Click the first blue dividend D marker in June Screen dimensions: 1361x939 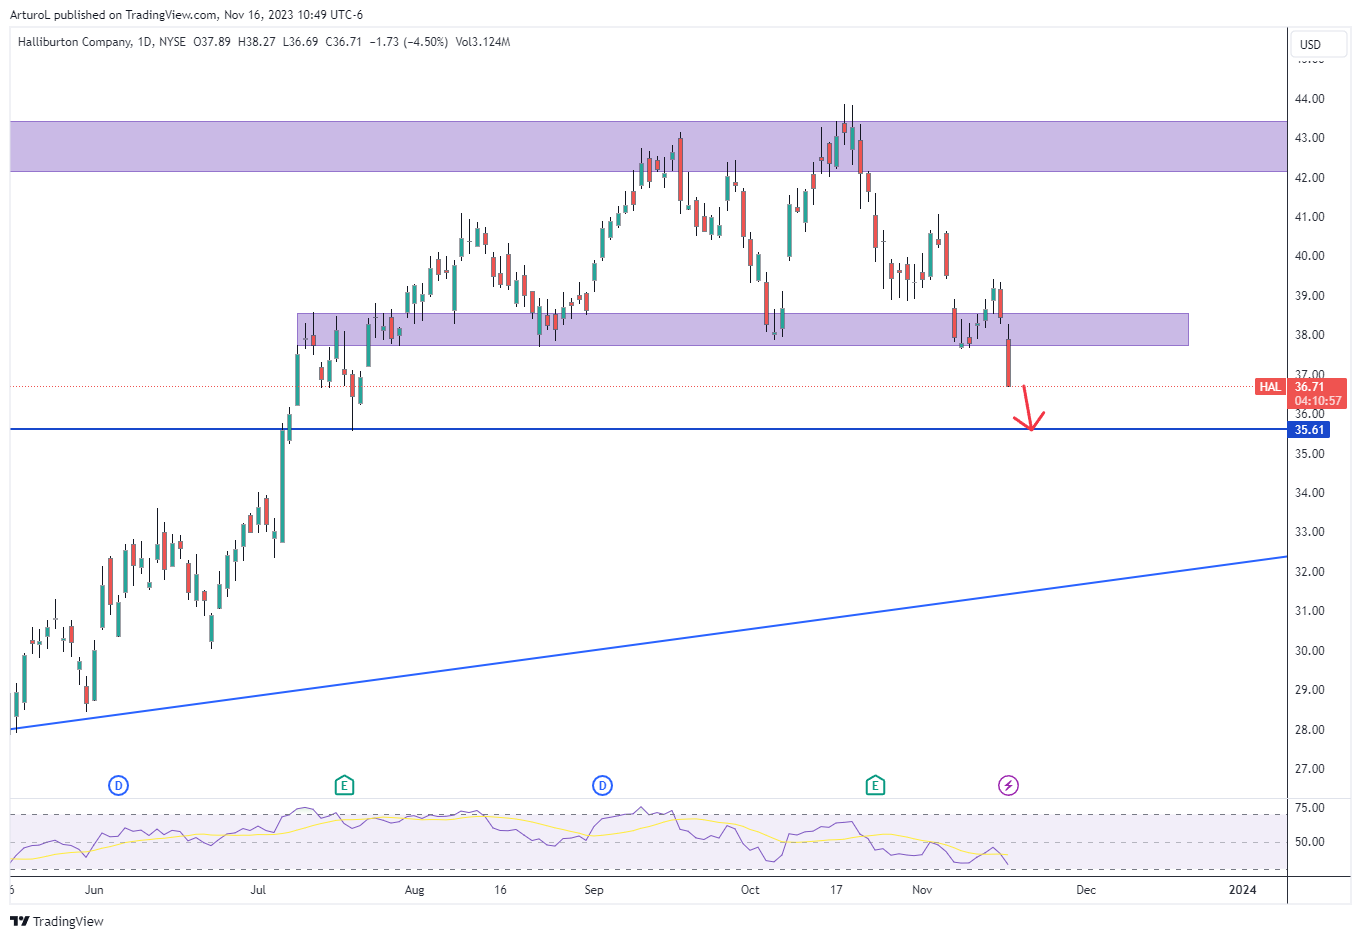[118, 786]
